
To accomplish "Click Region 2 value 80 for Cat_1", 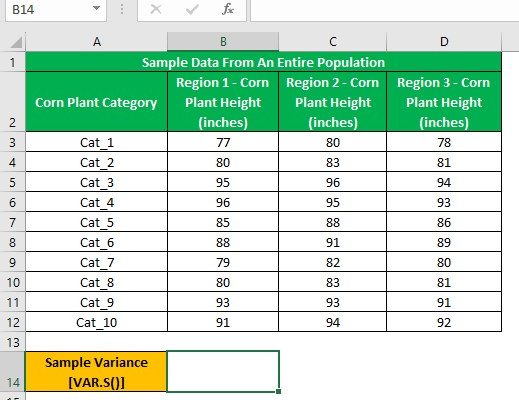I will [333, 142].
